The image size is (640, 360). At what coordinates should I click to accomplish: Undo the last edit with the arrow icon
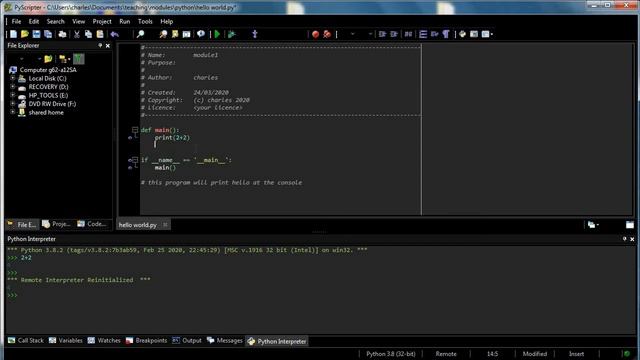(x=114, y=34)
